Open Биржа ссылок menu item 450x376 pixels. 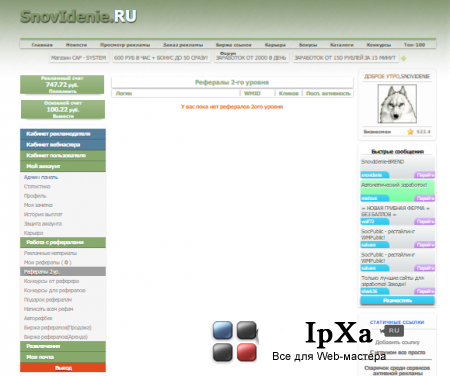[234, 45]
